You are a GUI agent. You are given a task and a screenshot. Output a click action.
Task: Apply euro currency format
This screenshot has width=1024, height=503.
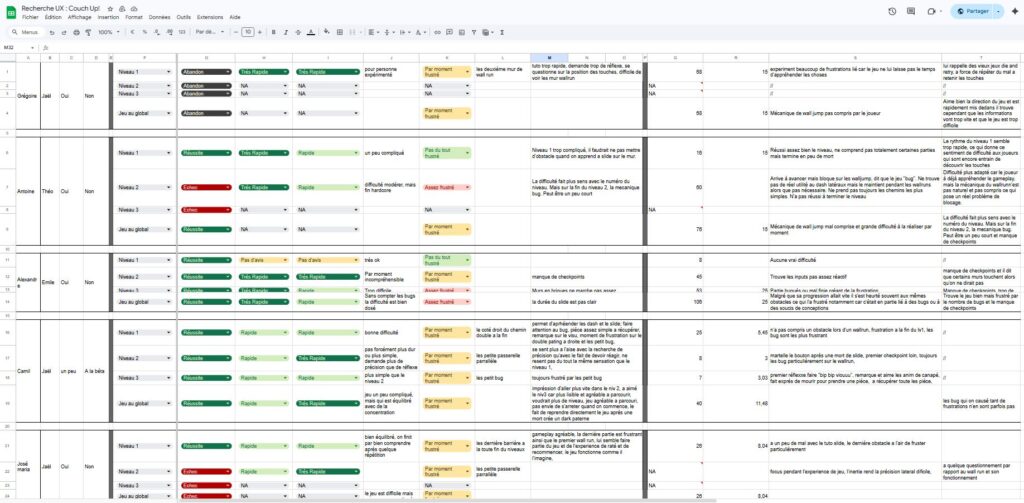[133, 32]
